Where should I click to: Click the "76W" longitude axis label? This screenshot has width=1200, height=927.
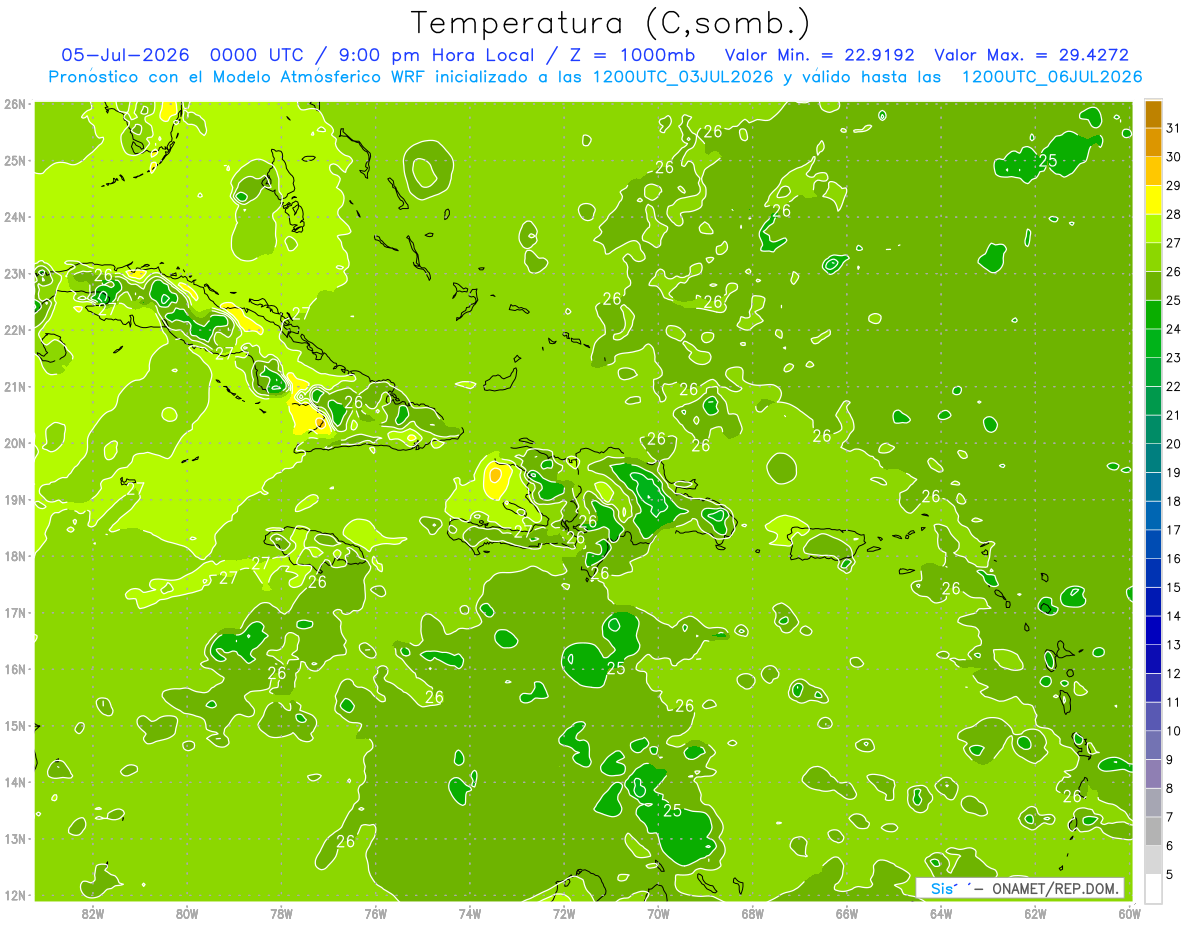pyautogui.click(x=375, y=914)
